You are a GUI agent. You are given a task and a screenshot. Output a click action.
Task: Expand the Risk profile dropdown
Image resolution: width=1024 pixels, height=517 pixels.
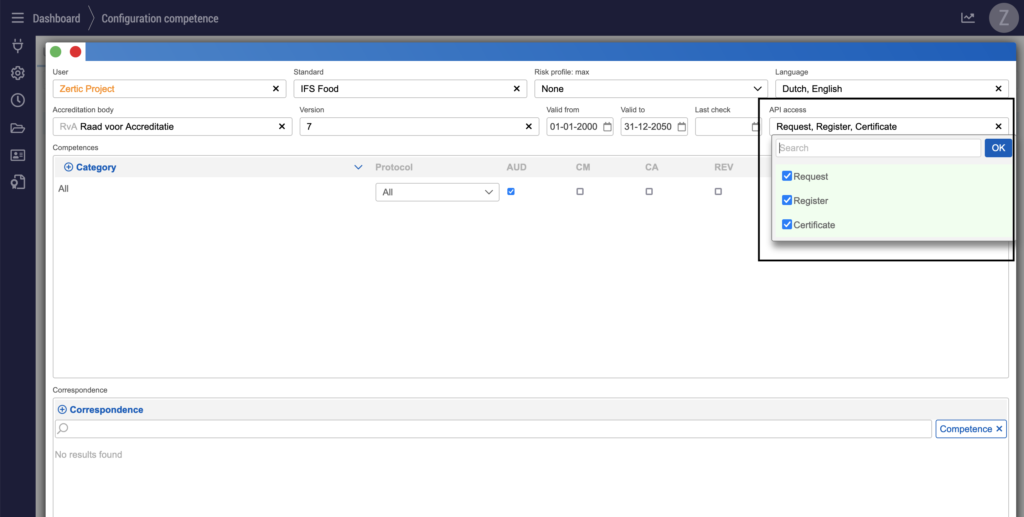757,89
